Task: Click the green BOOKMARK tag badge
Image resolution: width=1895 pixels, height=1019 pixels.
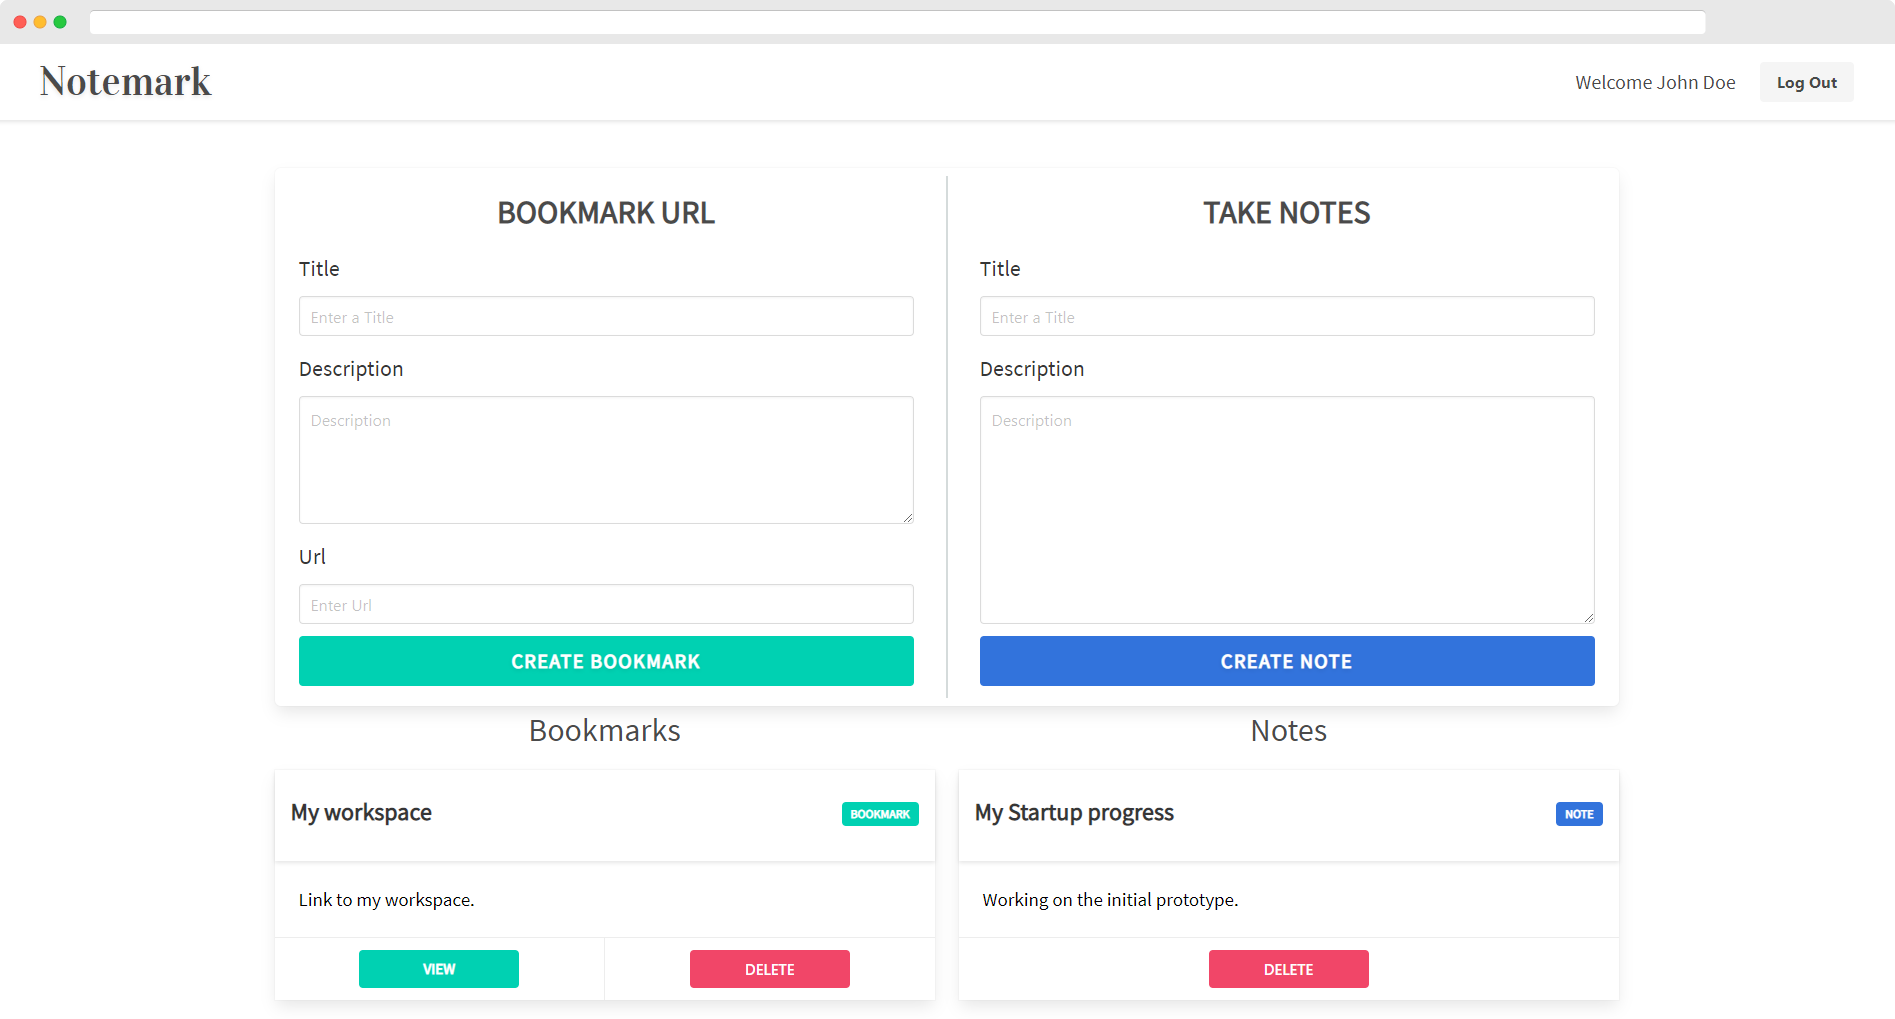Action: coord(879,814)
